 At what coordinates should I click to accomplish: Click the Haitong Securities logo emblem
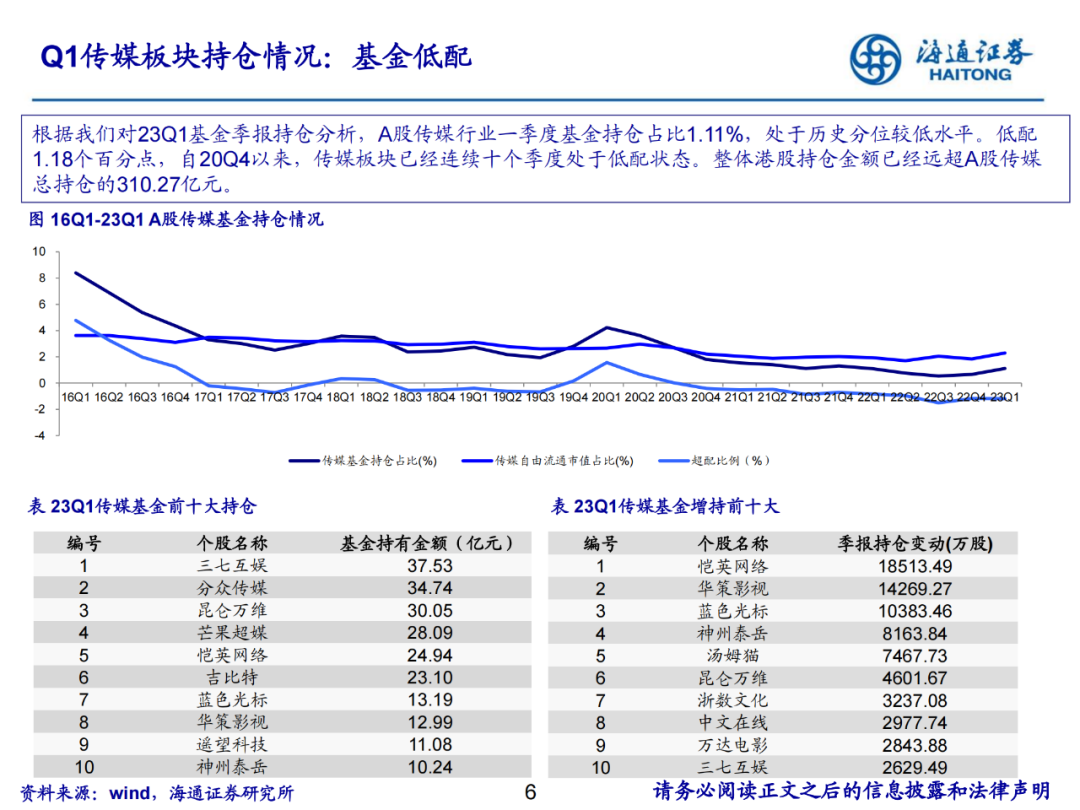tap(875, 59)
